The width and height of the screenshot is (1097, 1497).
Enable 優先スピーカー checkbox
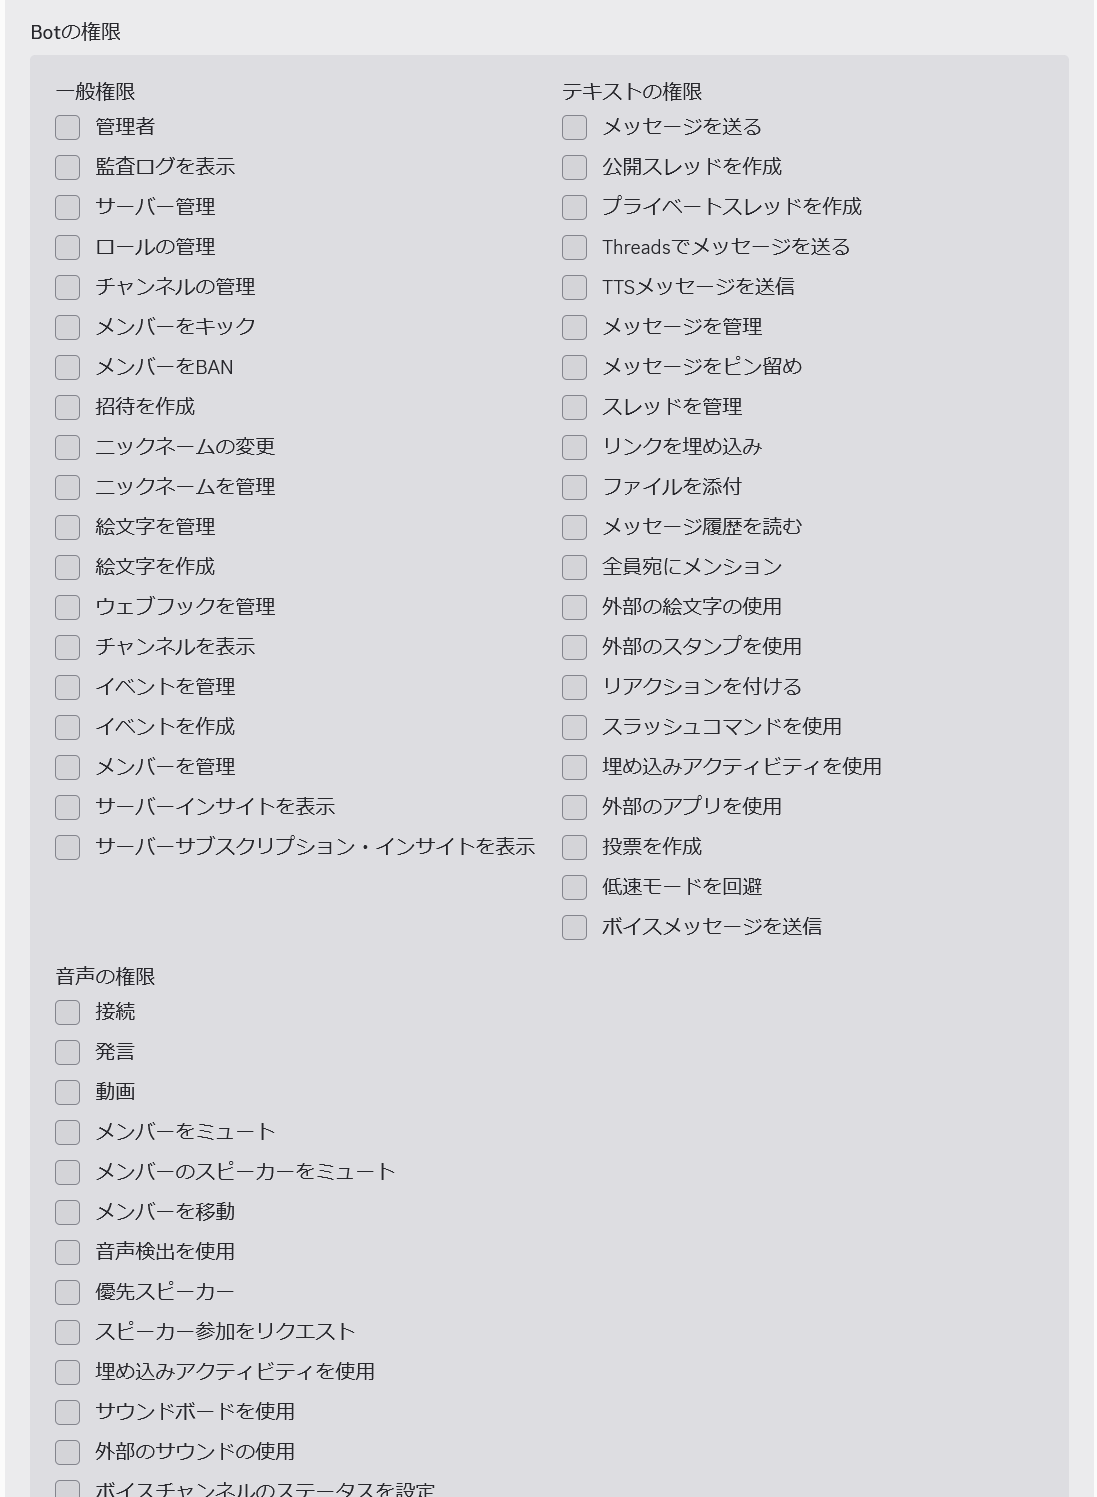[67, 1292]
